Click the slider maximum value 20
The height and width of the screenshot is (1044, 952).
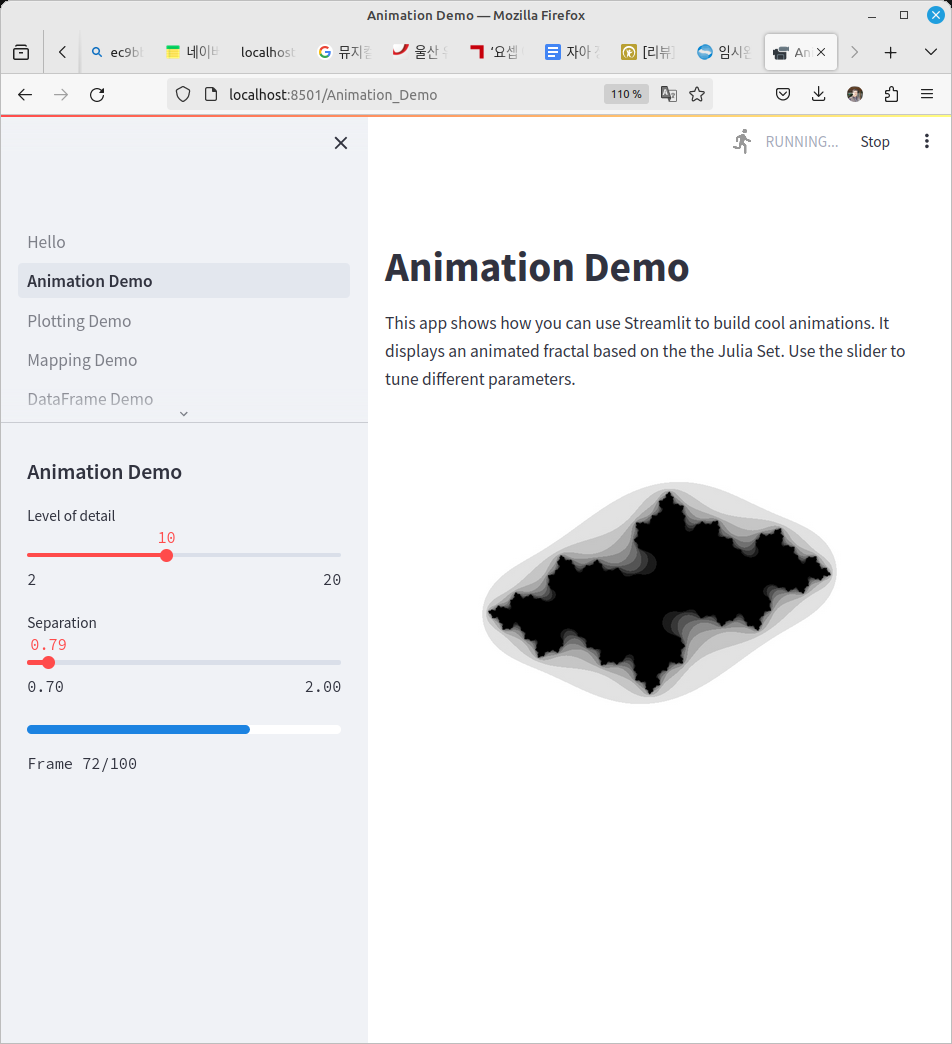coord(332,580)
